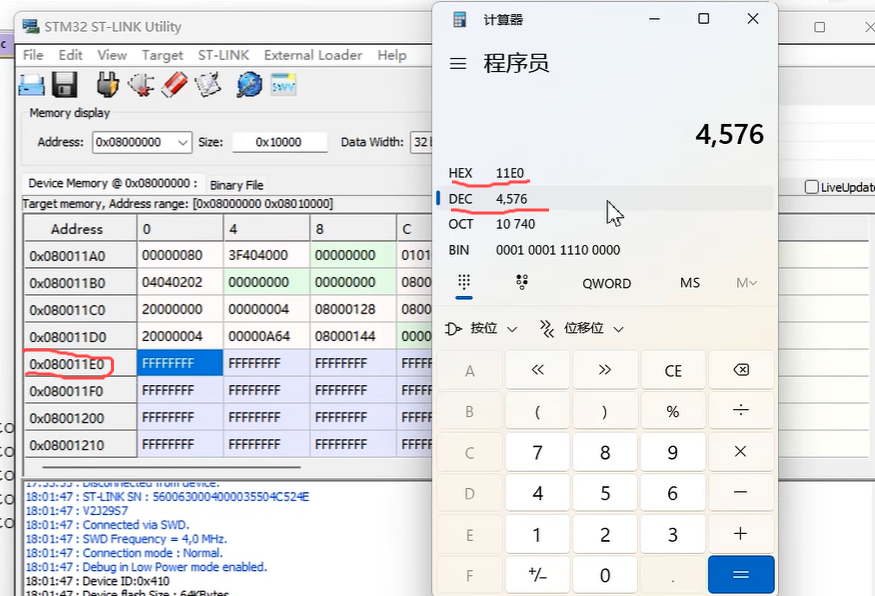This screenshot has height=596, width=875.
Task: Click the open parenthesis key
Action: (537, 411)
